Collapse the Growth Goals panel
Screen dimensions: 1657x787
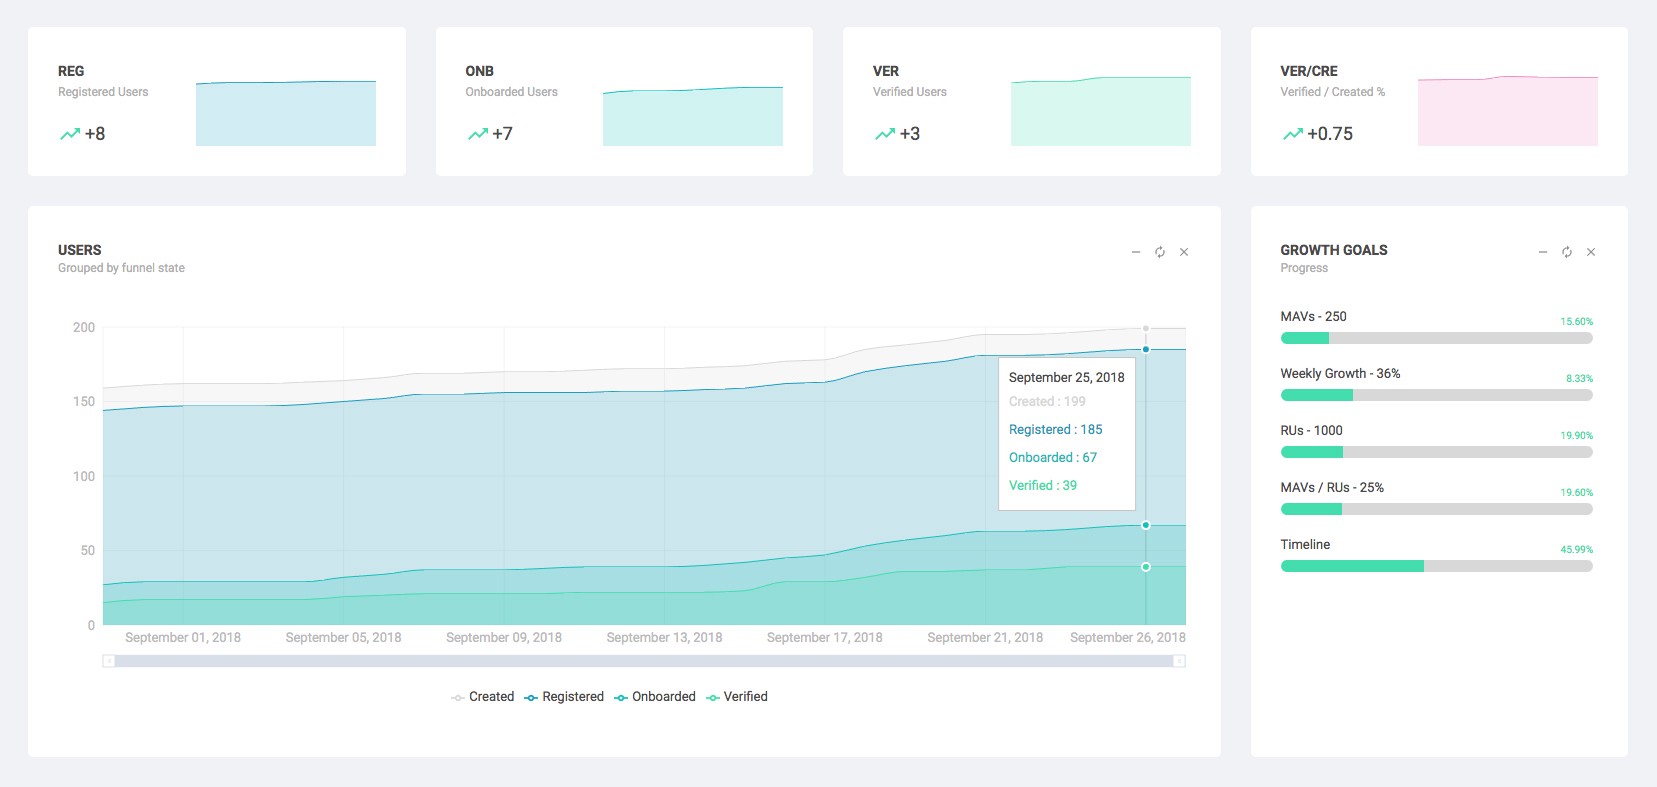tap(1543, 252)
